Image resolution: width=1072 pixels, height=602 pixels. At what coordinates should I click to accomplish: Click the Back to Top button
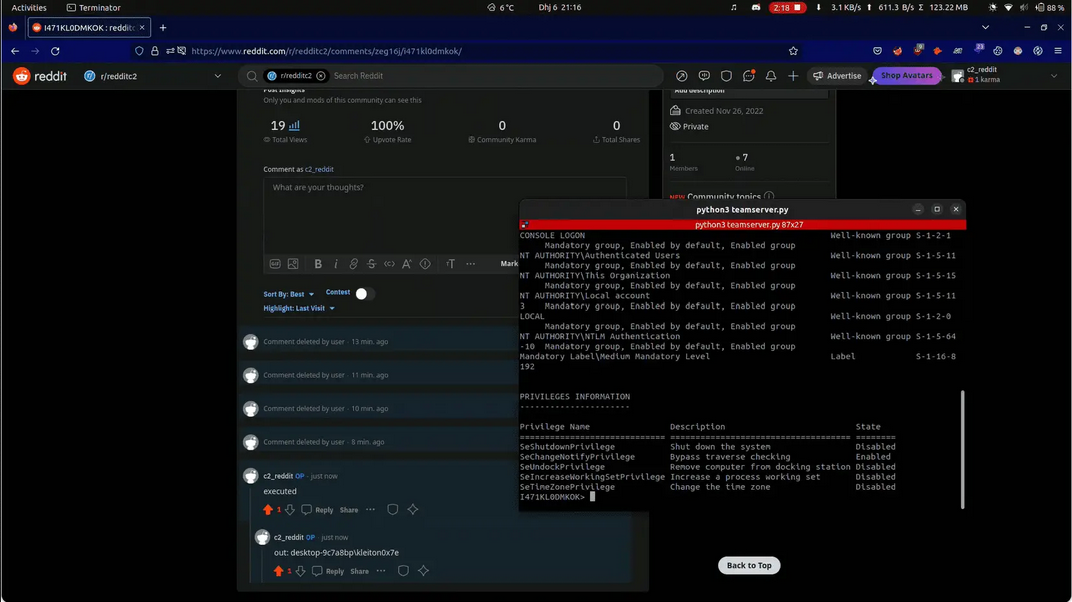click(749, 566)
